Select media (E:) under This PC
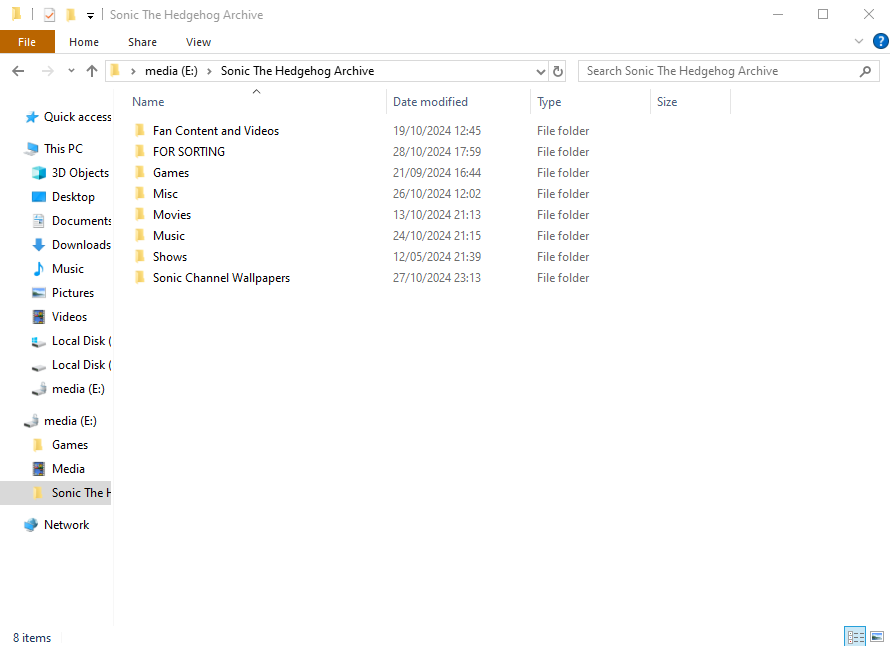This screenshot has height=646, width=890. [78, 389]
